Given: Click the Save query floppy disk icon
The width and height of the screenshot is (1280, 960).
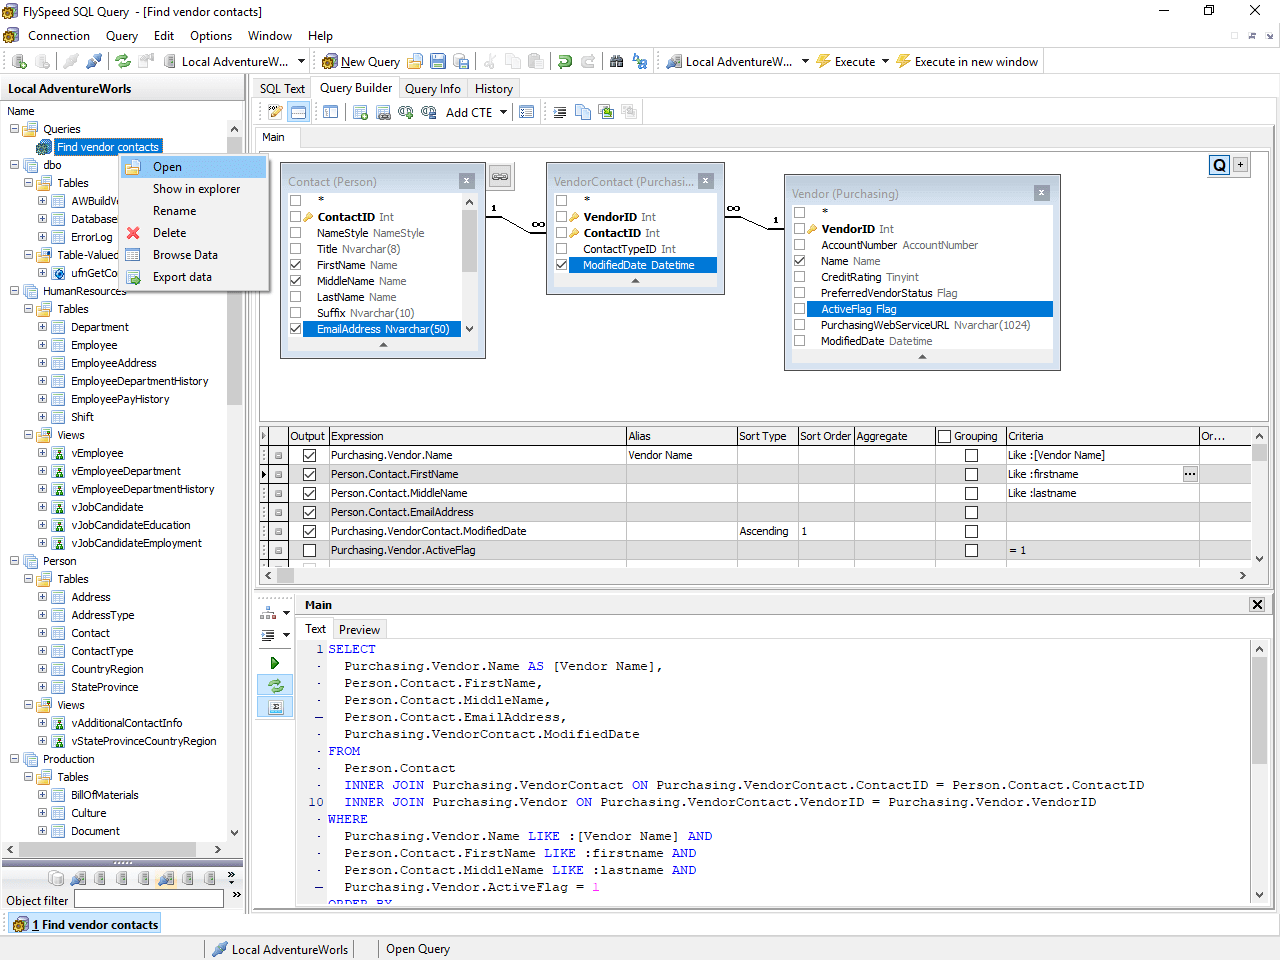Looking at the screenshot, I should pyautogui.click(x=438, y=62).
